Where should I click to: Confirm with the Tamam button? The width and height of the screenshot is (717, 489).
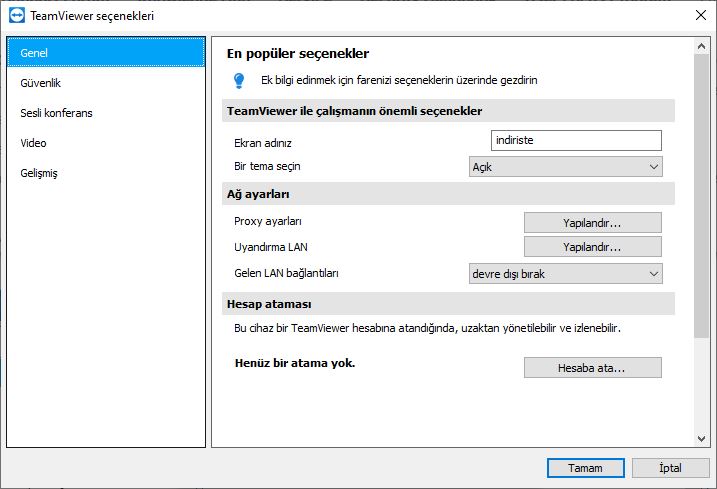(586, 468)
